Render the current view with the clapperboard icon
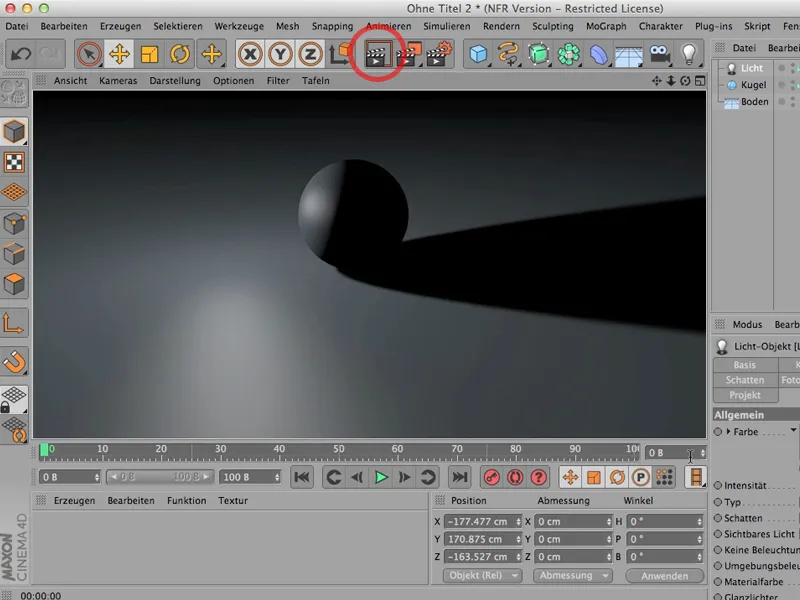 point(378,54)
